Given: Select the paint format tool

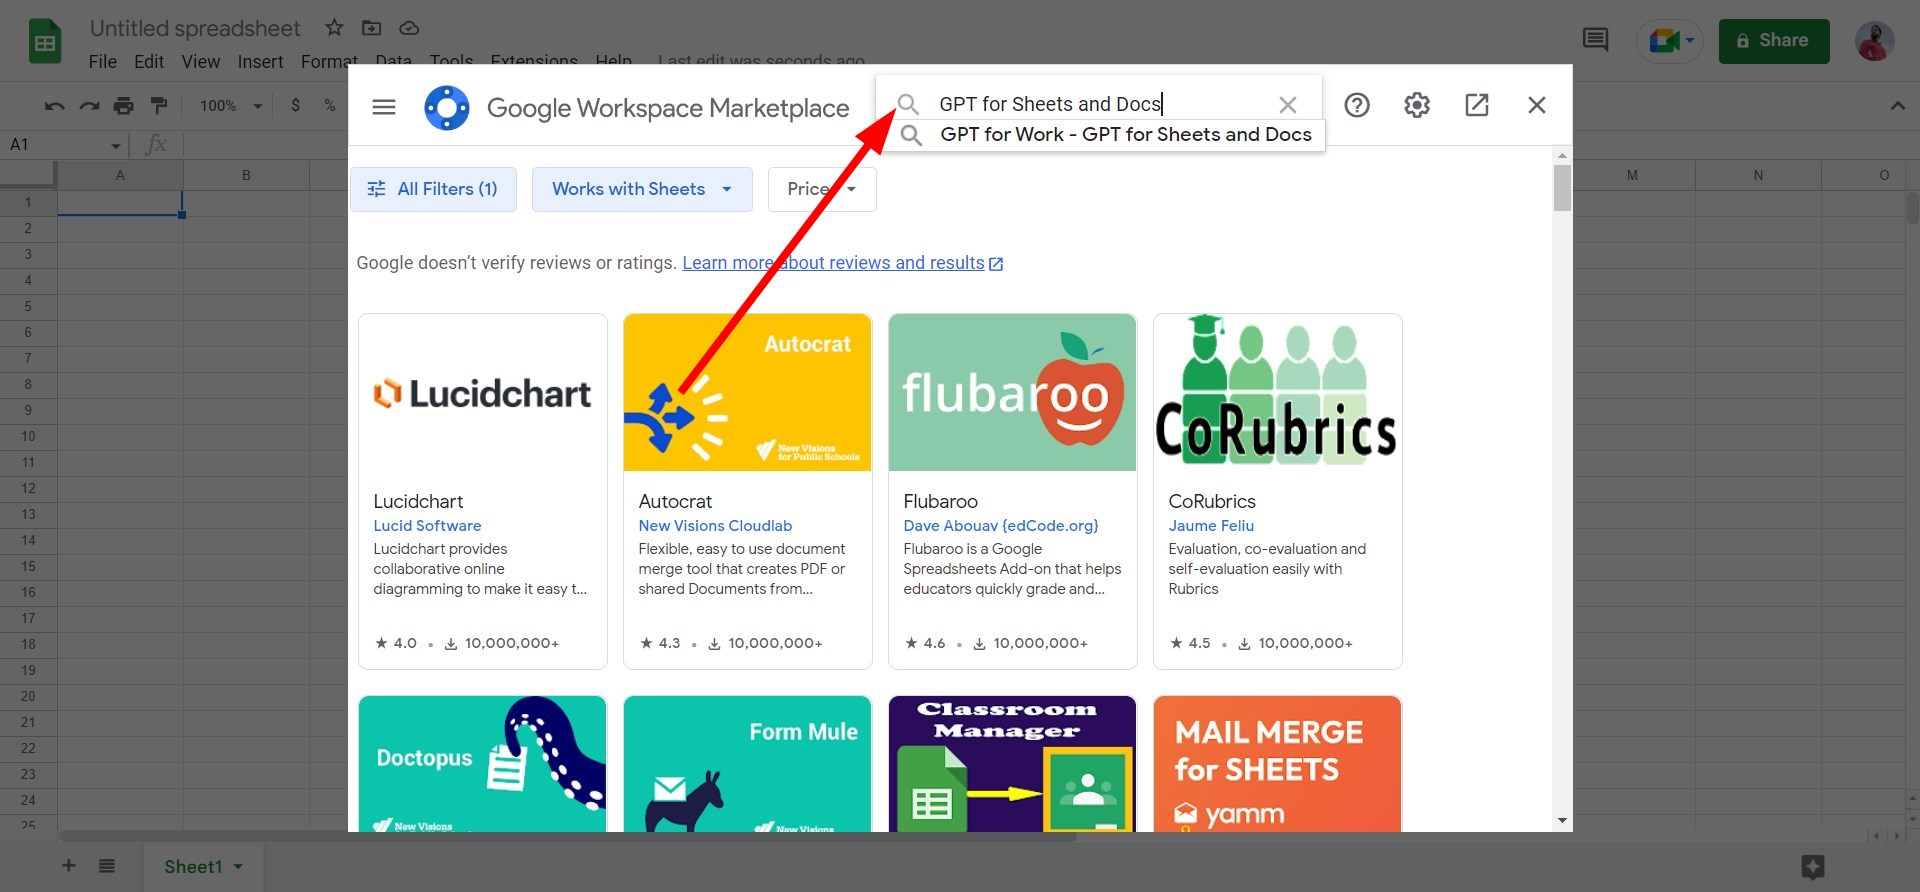Looking at the screenshot, I should point(158,105).
